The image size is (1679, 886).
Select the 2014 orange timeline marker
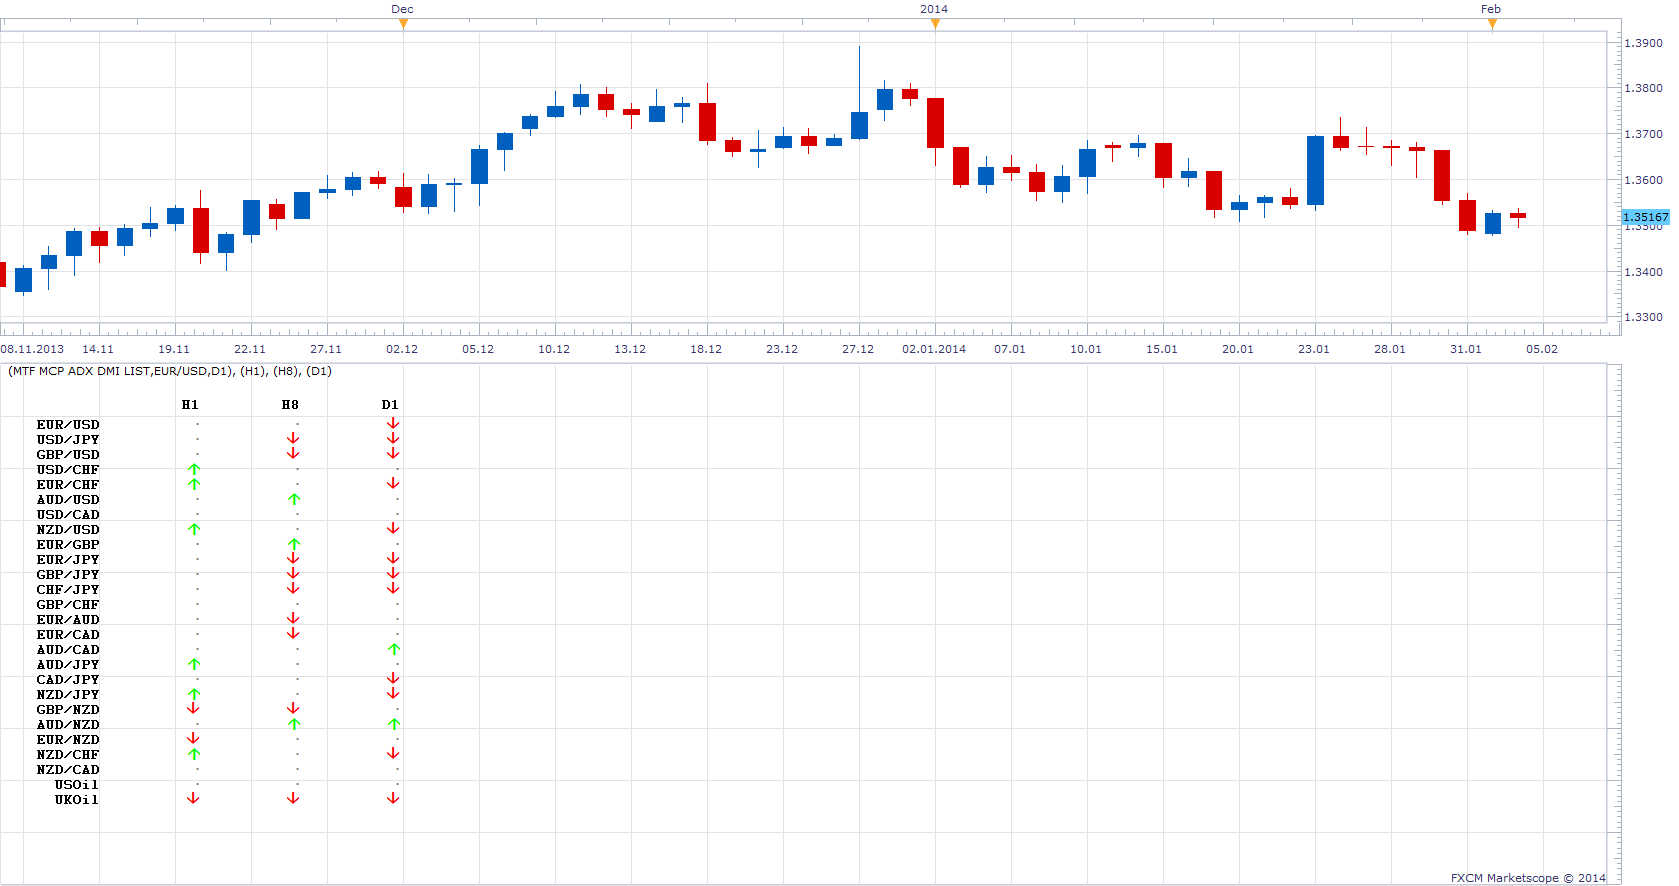pyautogui.click(x=935, y=24)
